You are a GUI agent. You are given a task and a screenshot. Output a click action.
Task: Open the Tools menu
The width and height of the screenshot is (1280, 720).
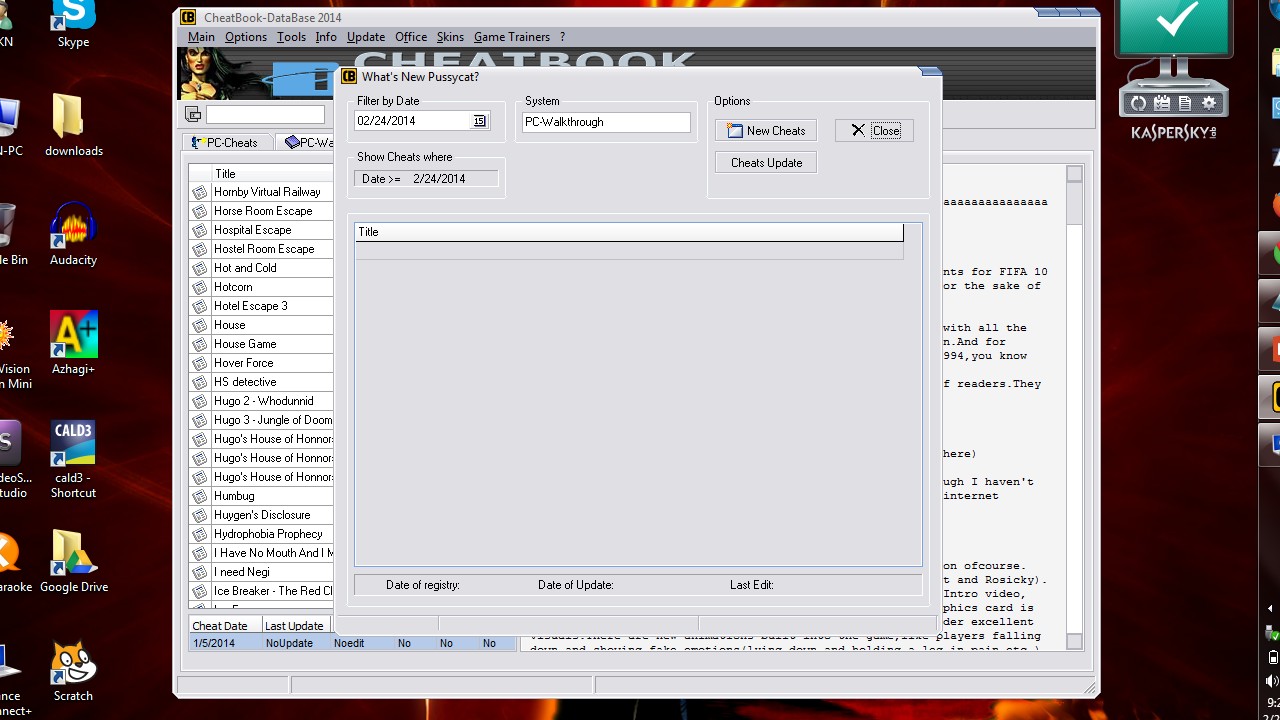coord(291,37)
